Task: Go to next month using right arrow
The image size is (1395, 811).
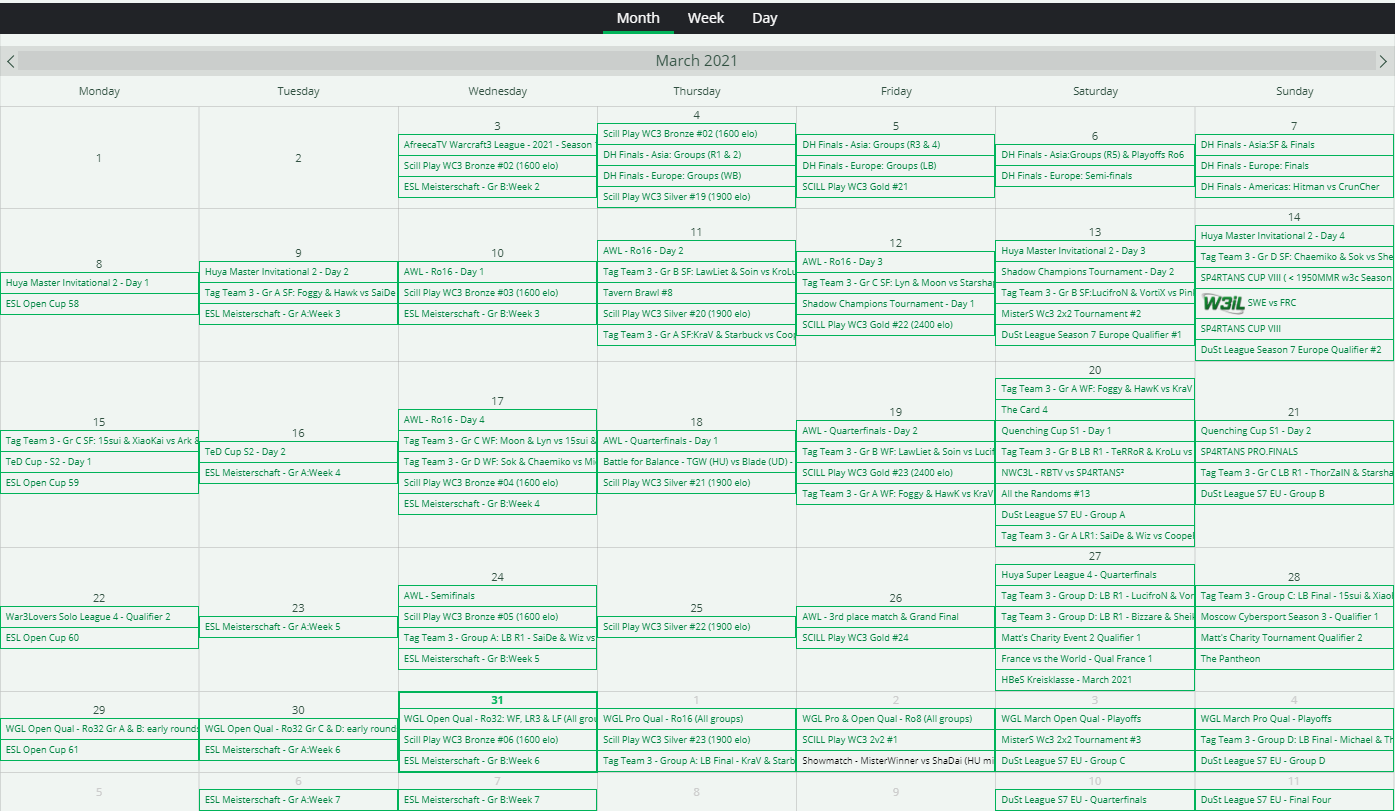Action: coord(1384,61)
